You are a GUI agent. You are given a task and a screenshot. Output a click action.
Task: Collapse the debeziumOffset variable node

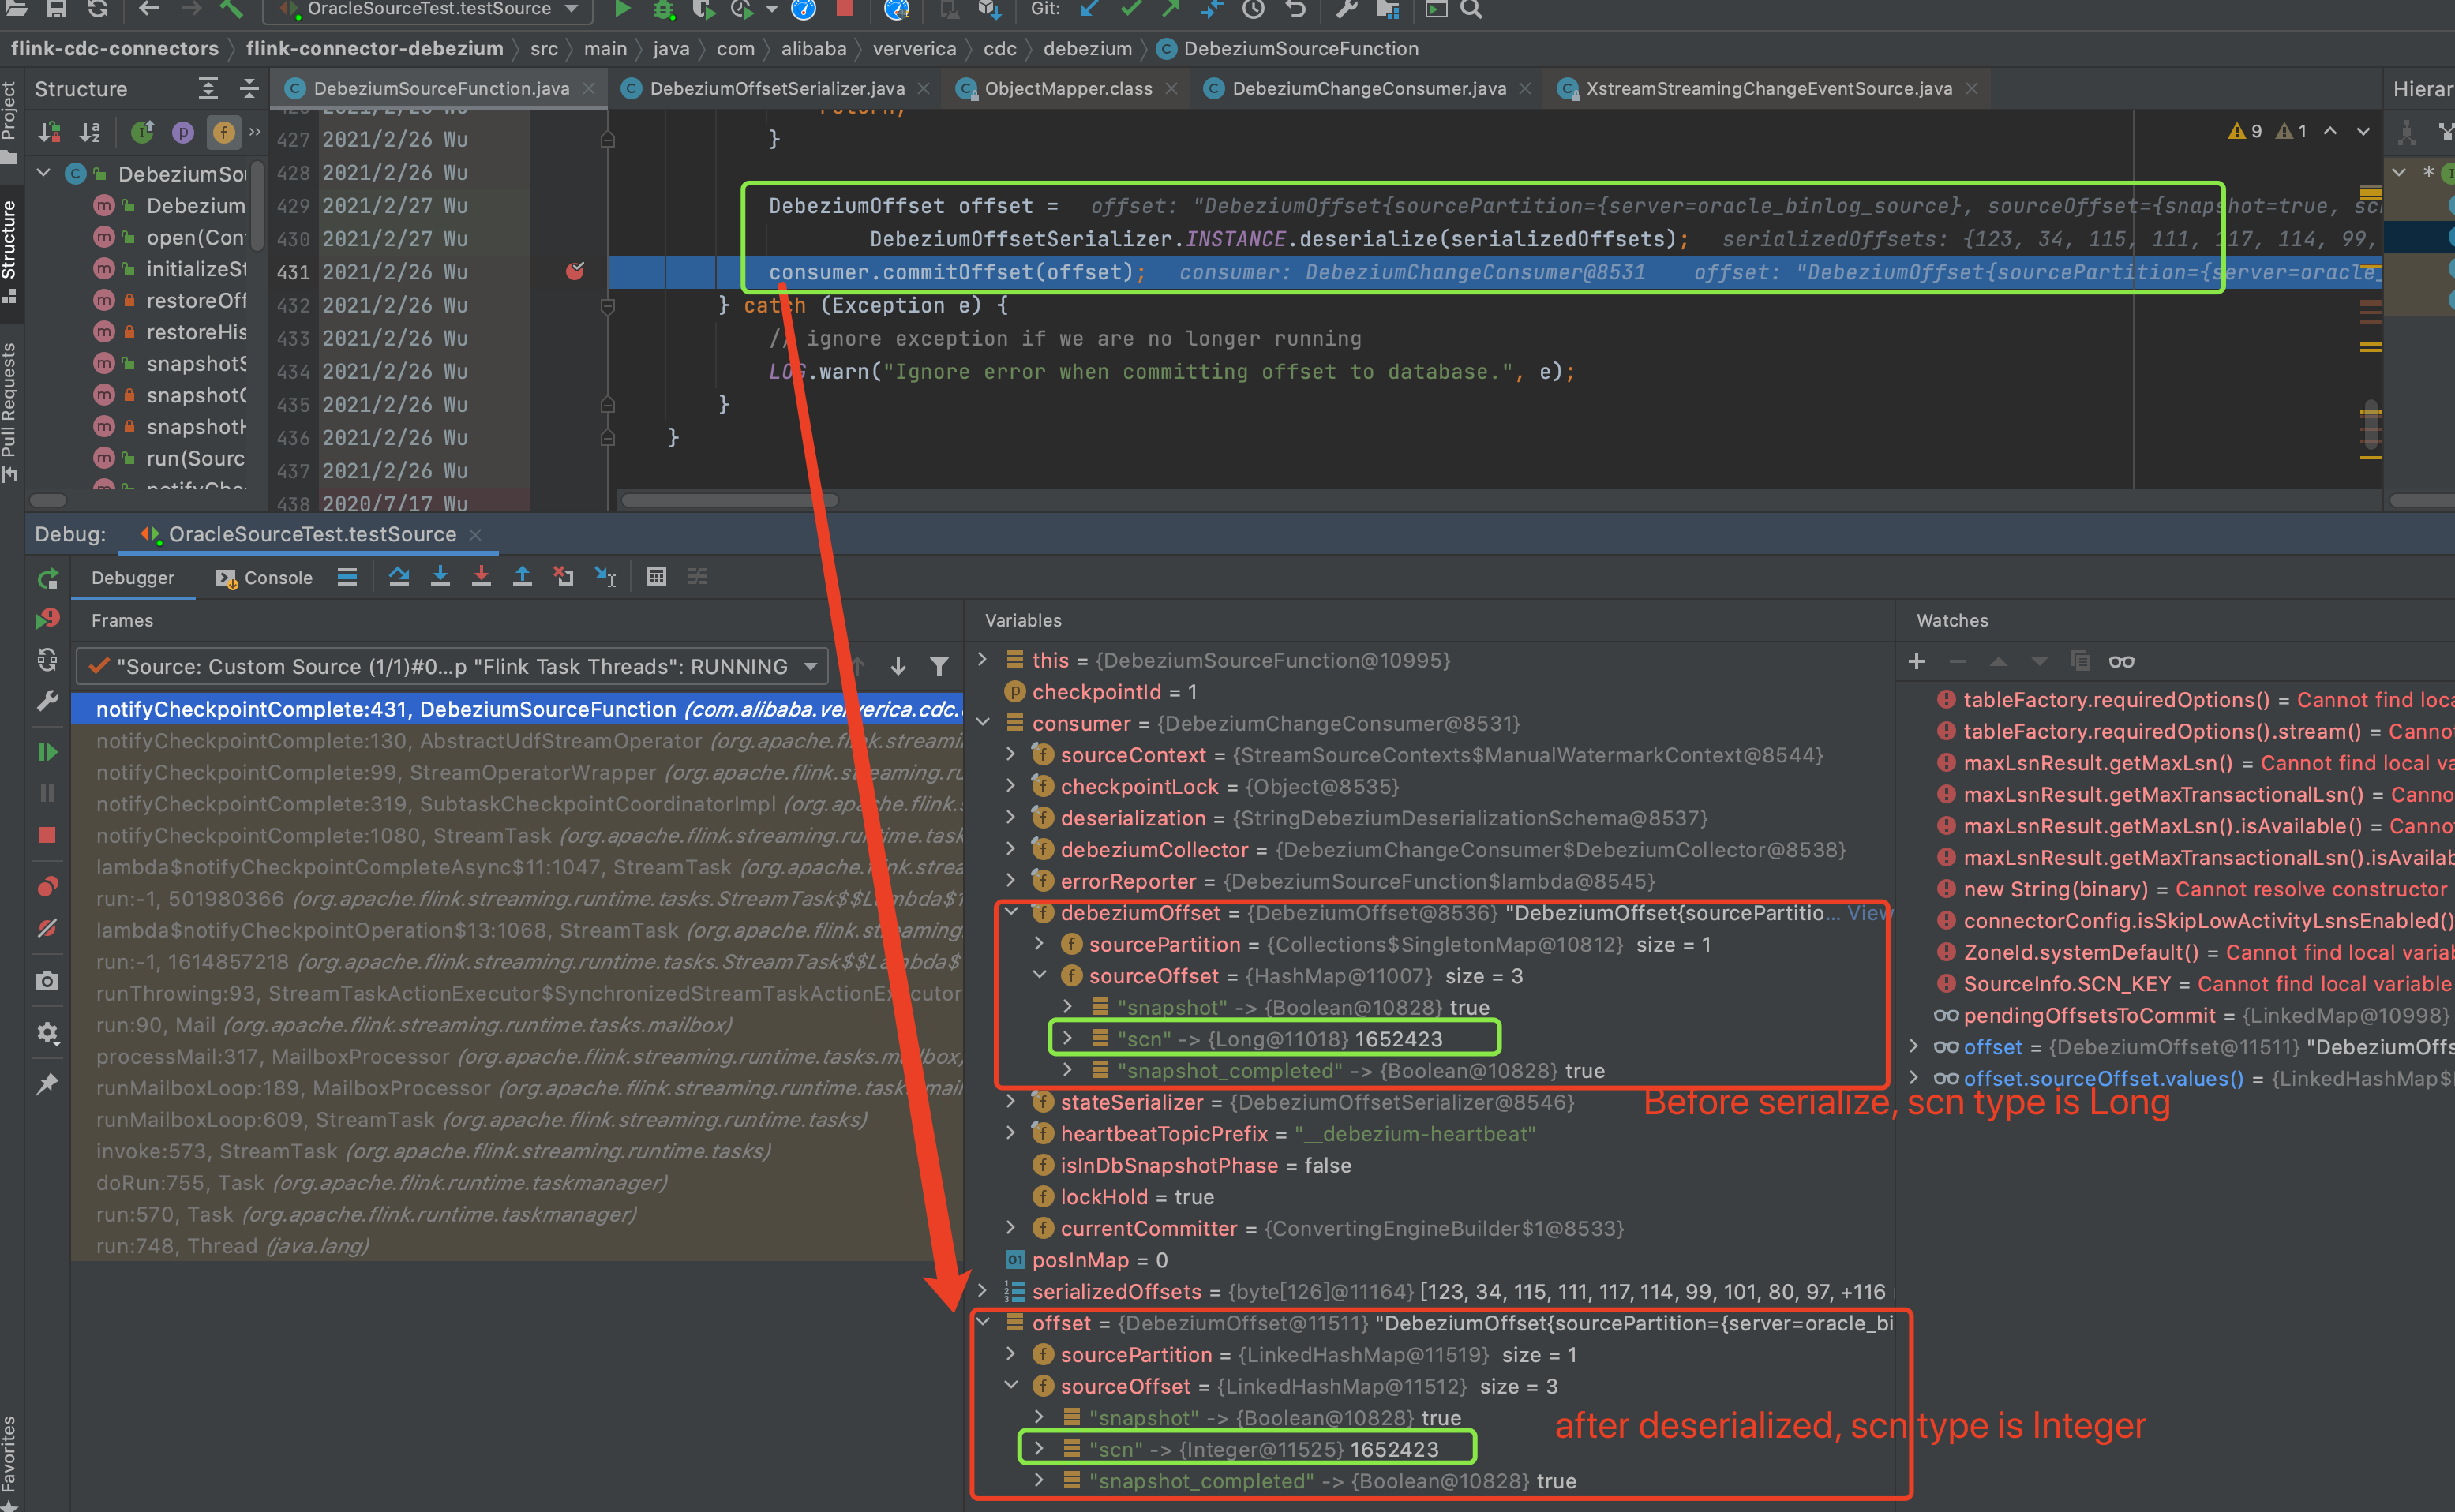coord(1011,912)
